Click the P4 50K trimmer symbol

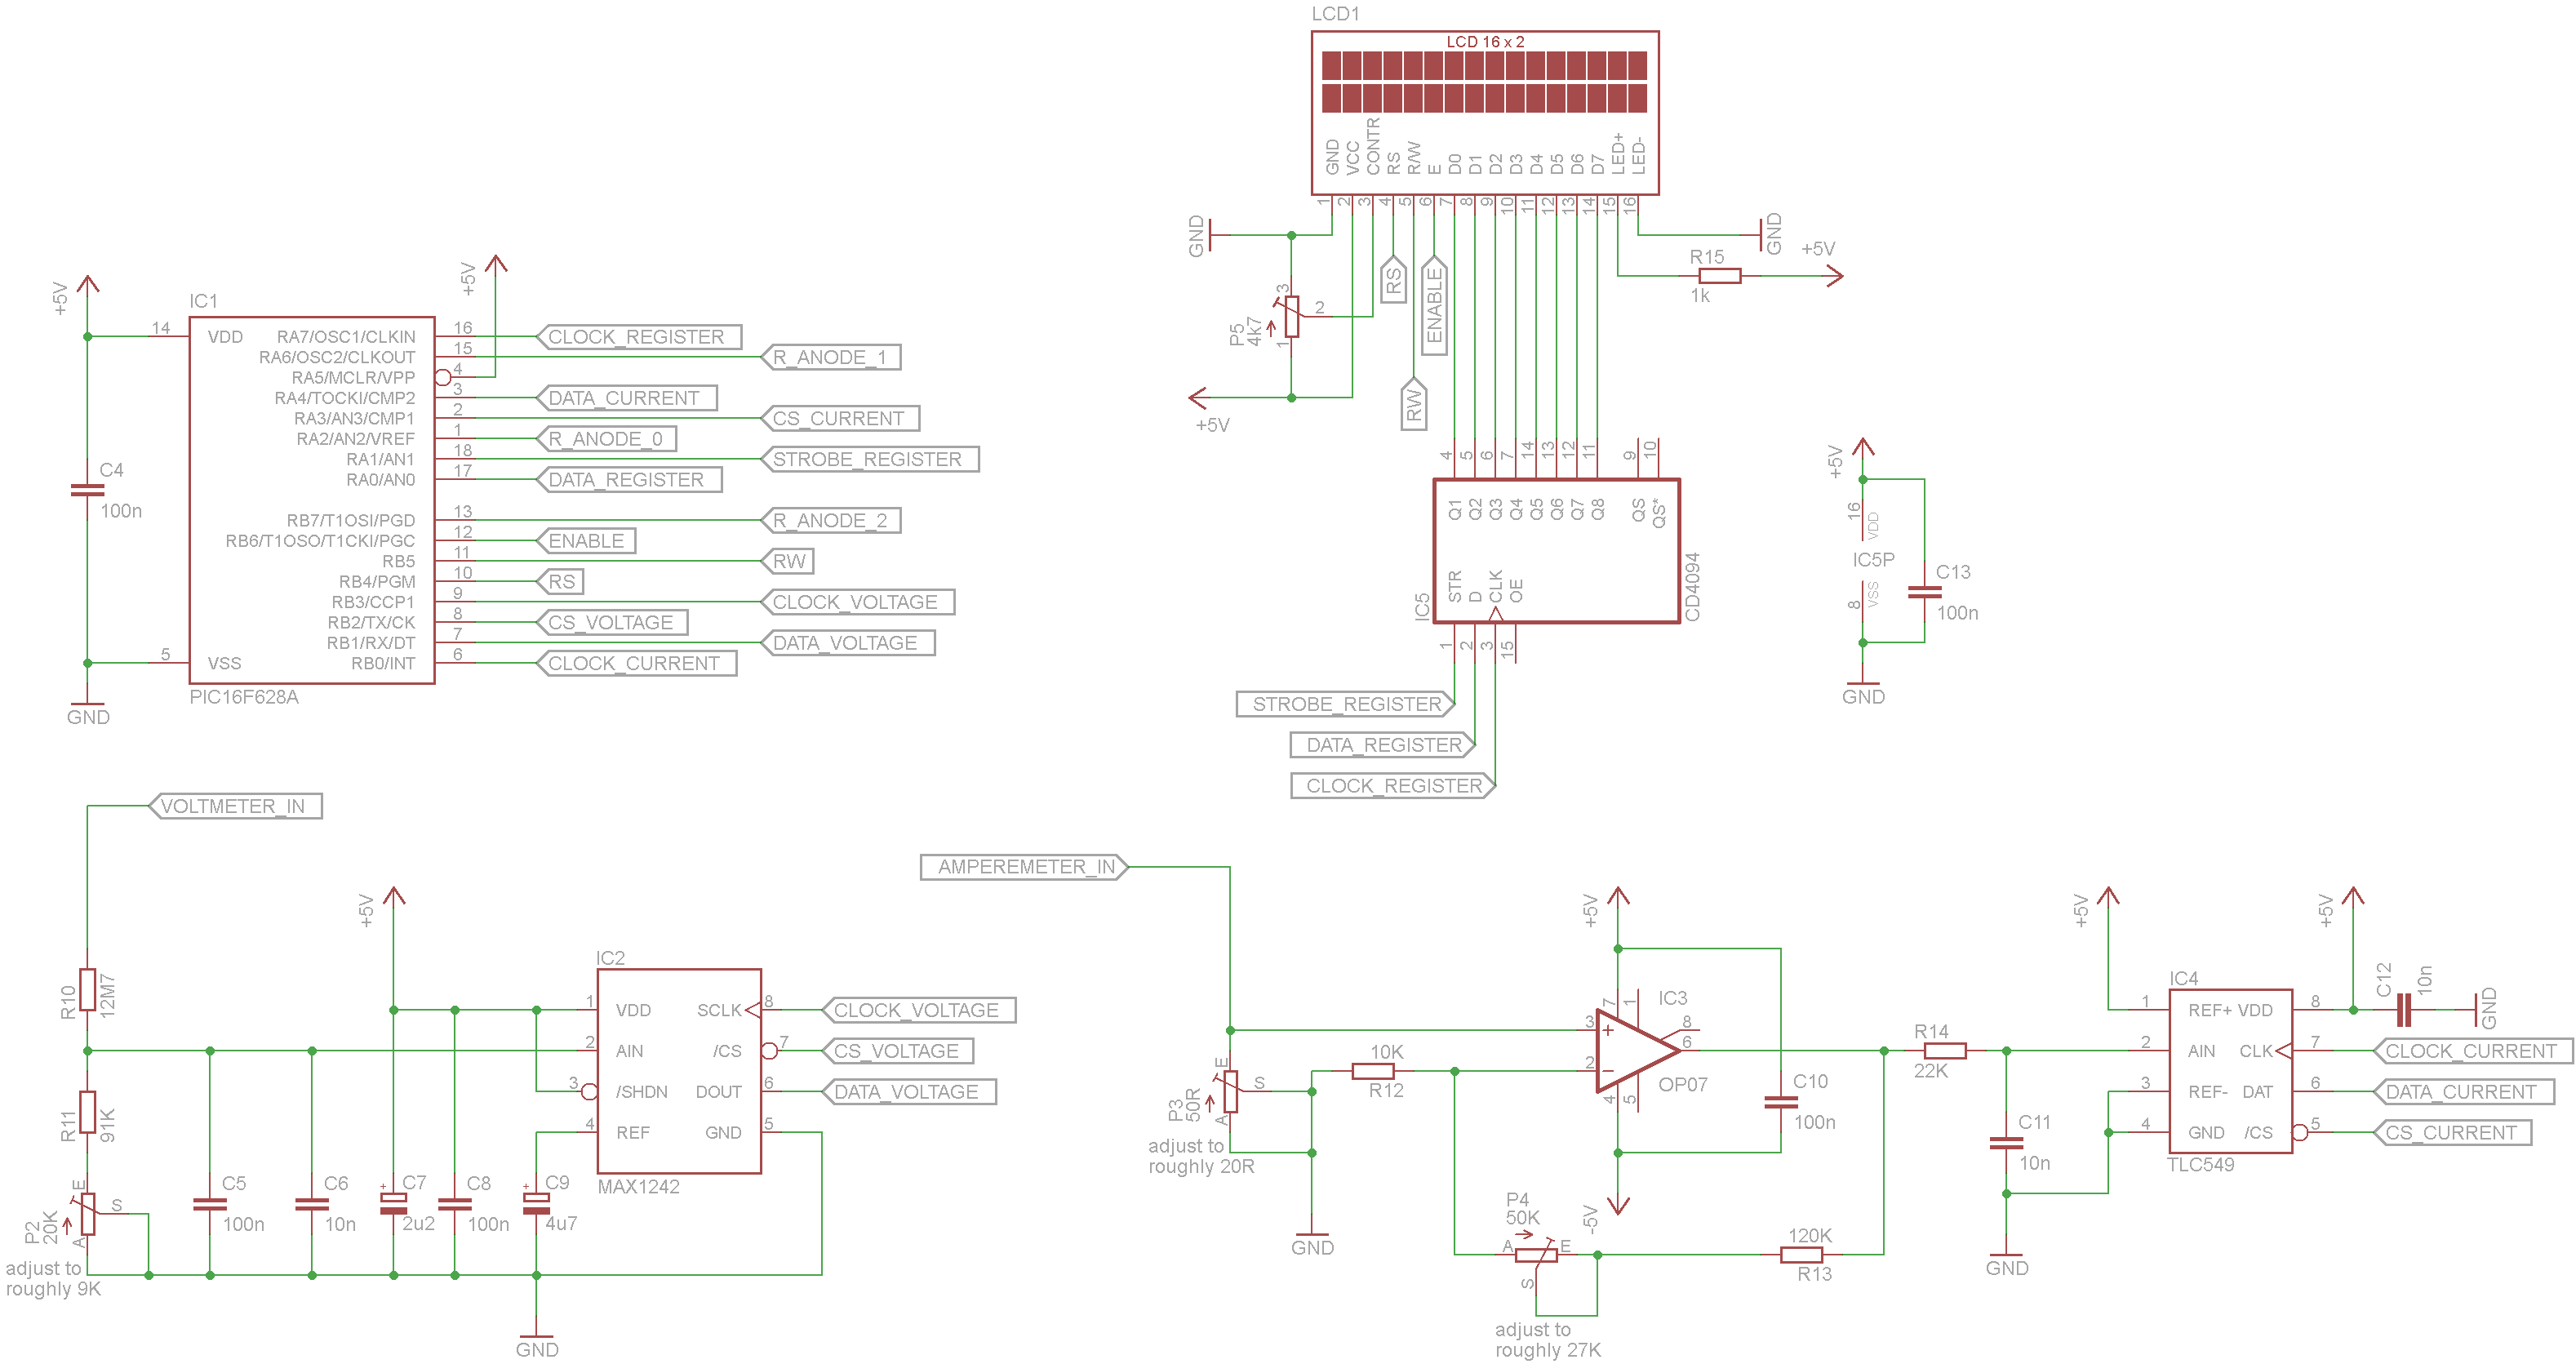click(1535, 1254)
